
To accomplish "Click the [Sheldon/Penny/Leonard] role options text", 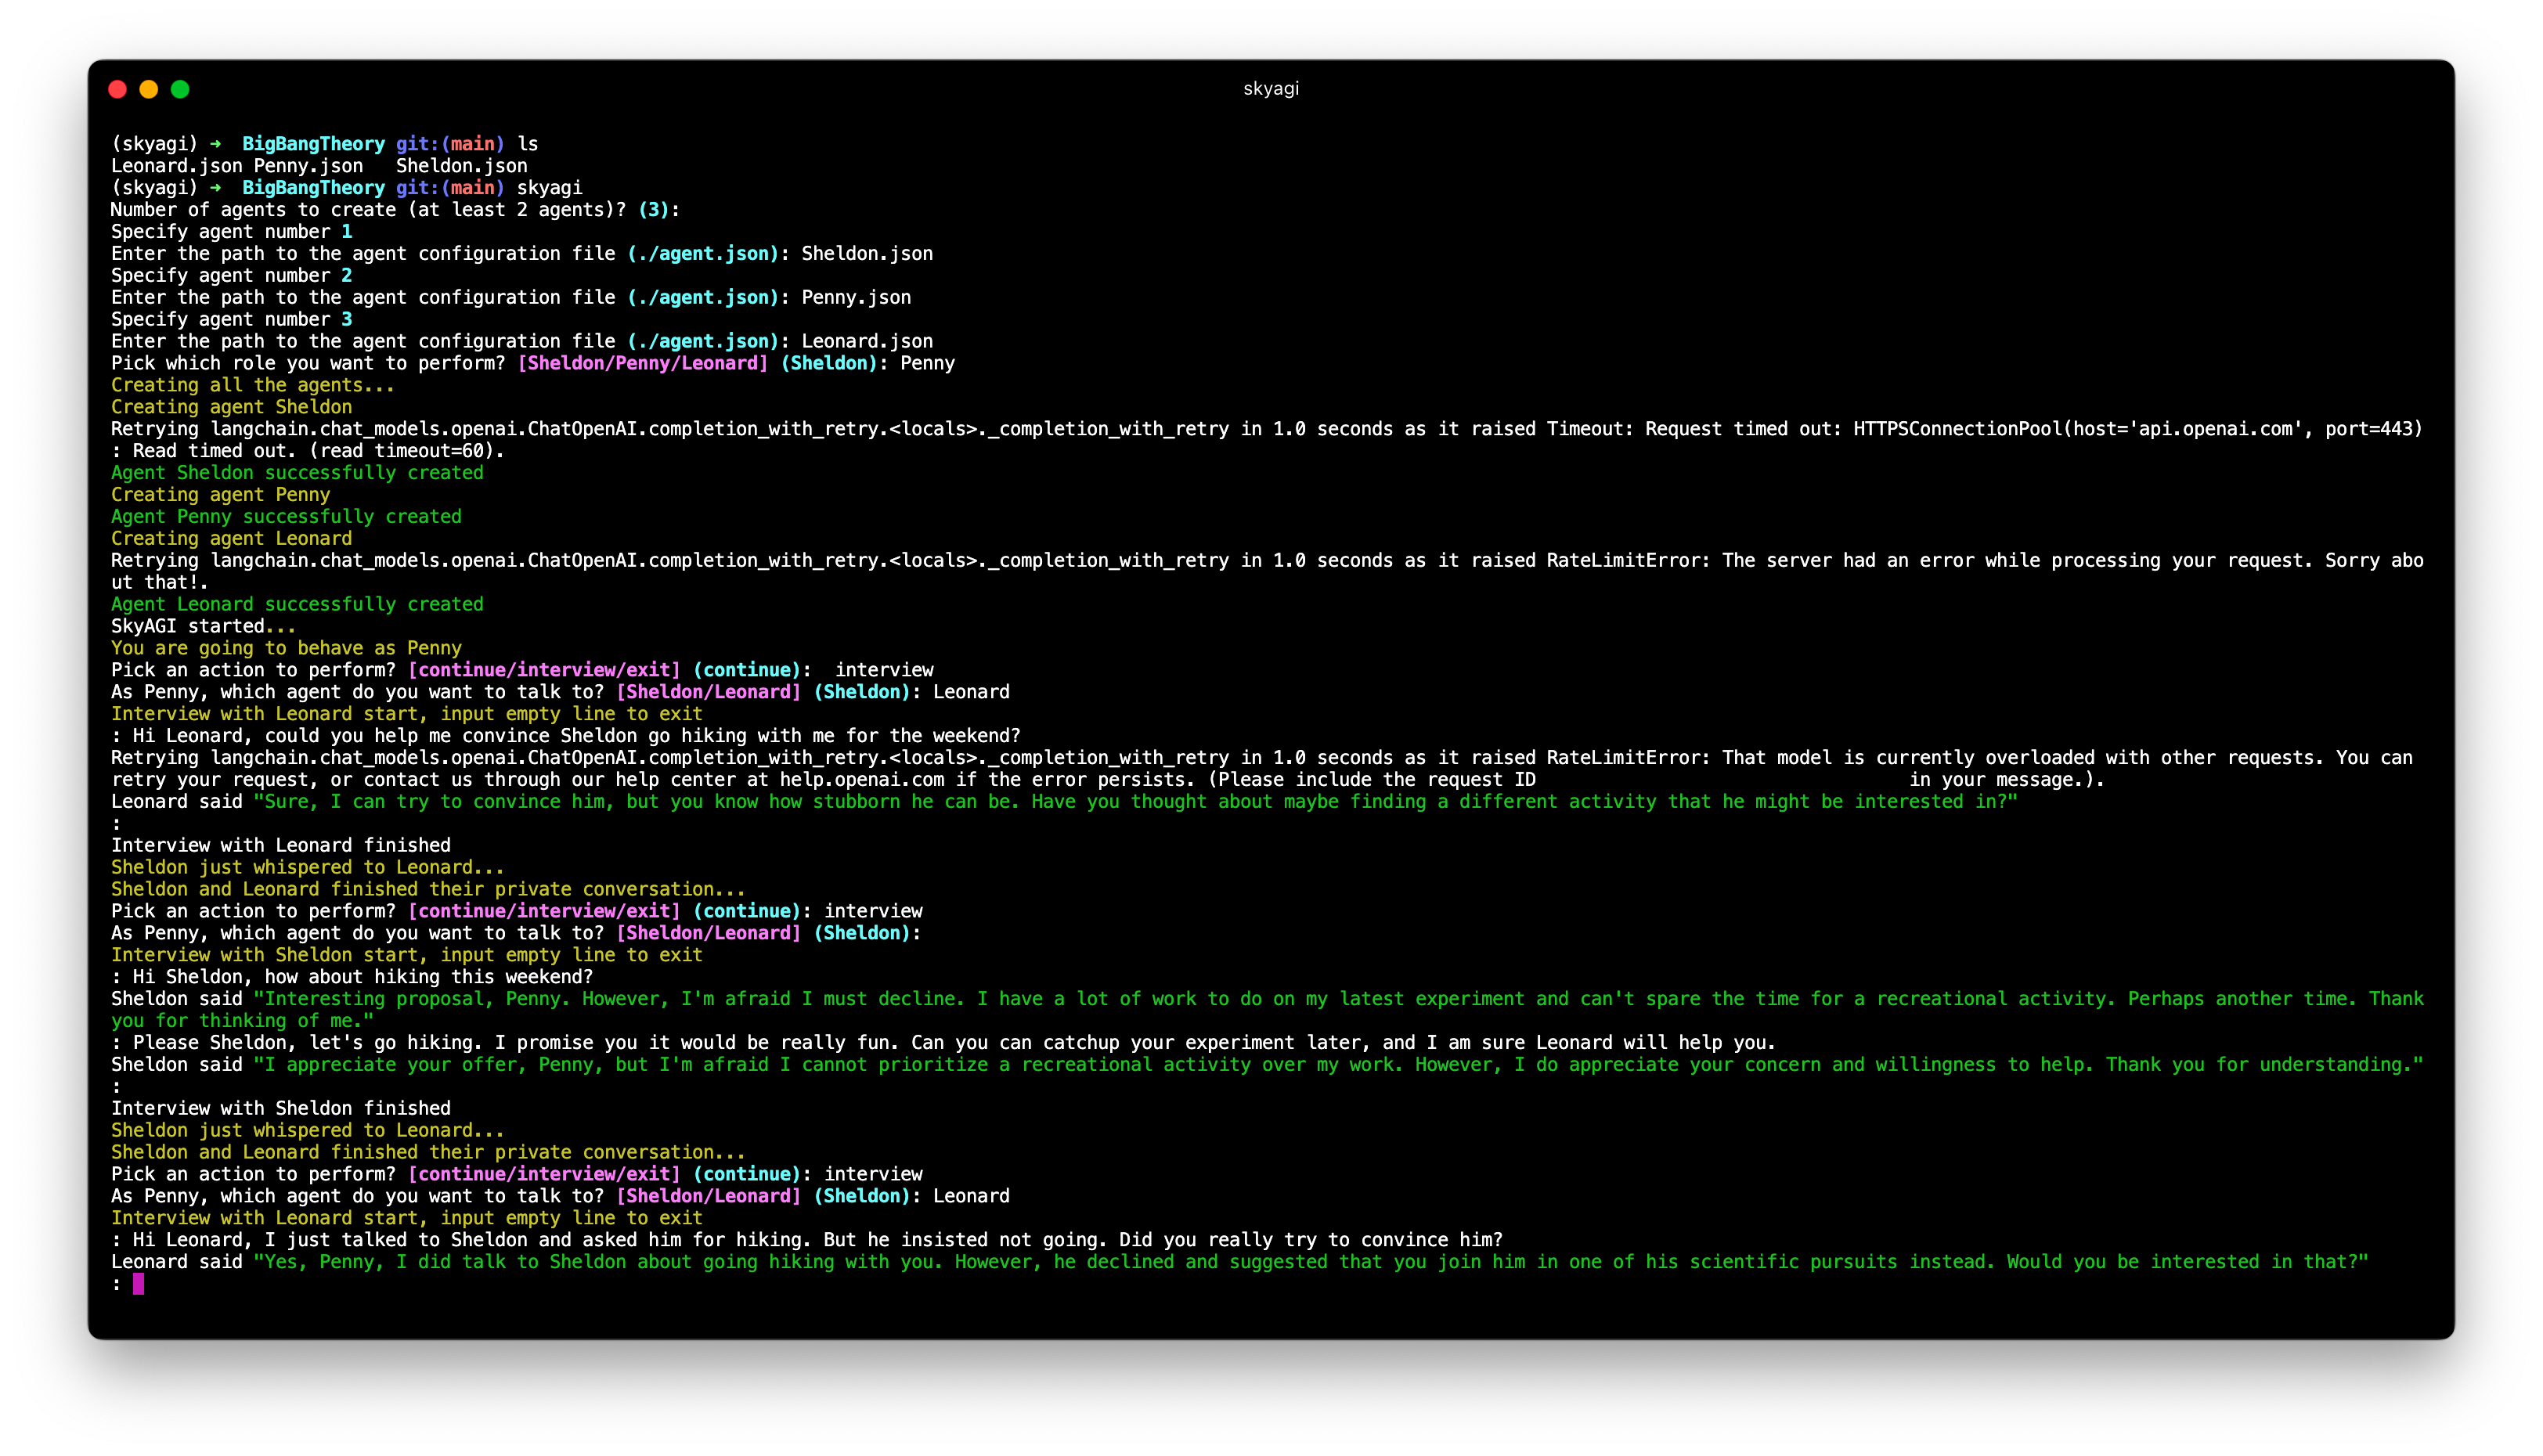I will pyautogui.click(x=642, y=363).
